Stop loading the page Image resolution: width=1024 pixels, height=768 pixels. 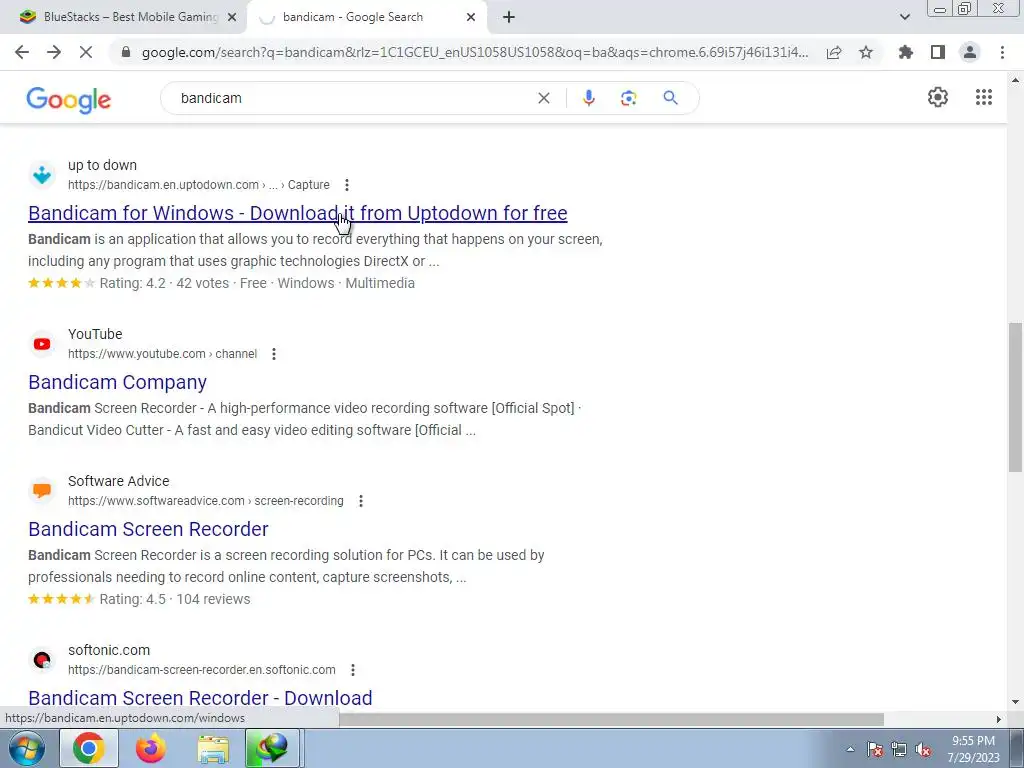[x=86, y=52]
